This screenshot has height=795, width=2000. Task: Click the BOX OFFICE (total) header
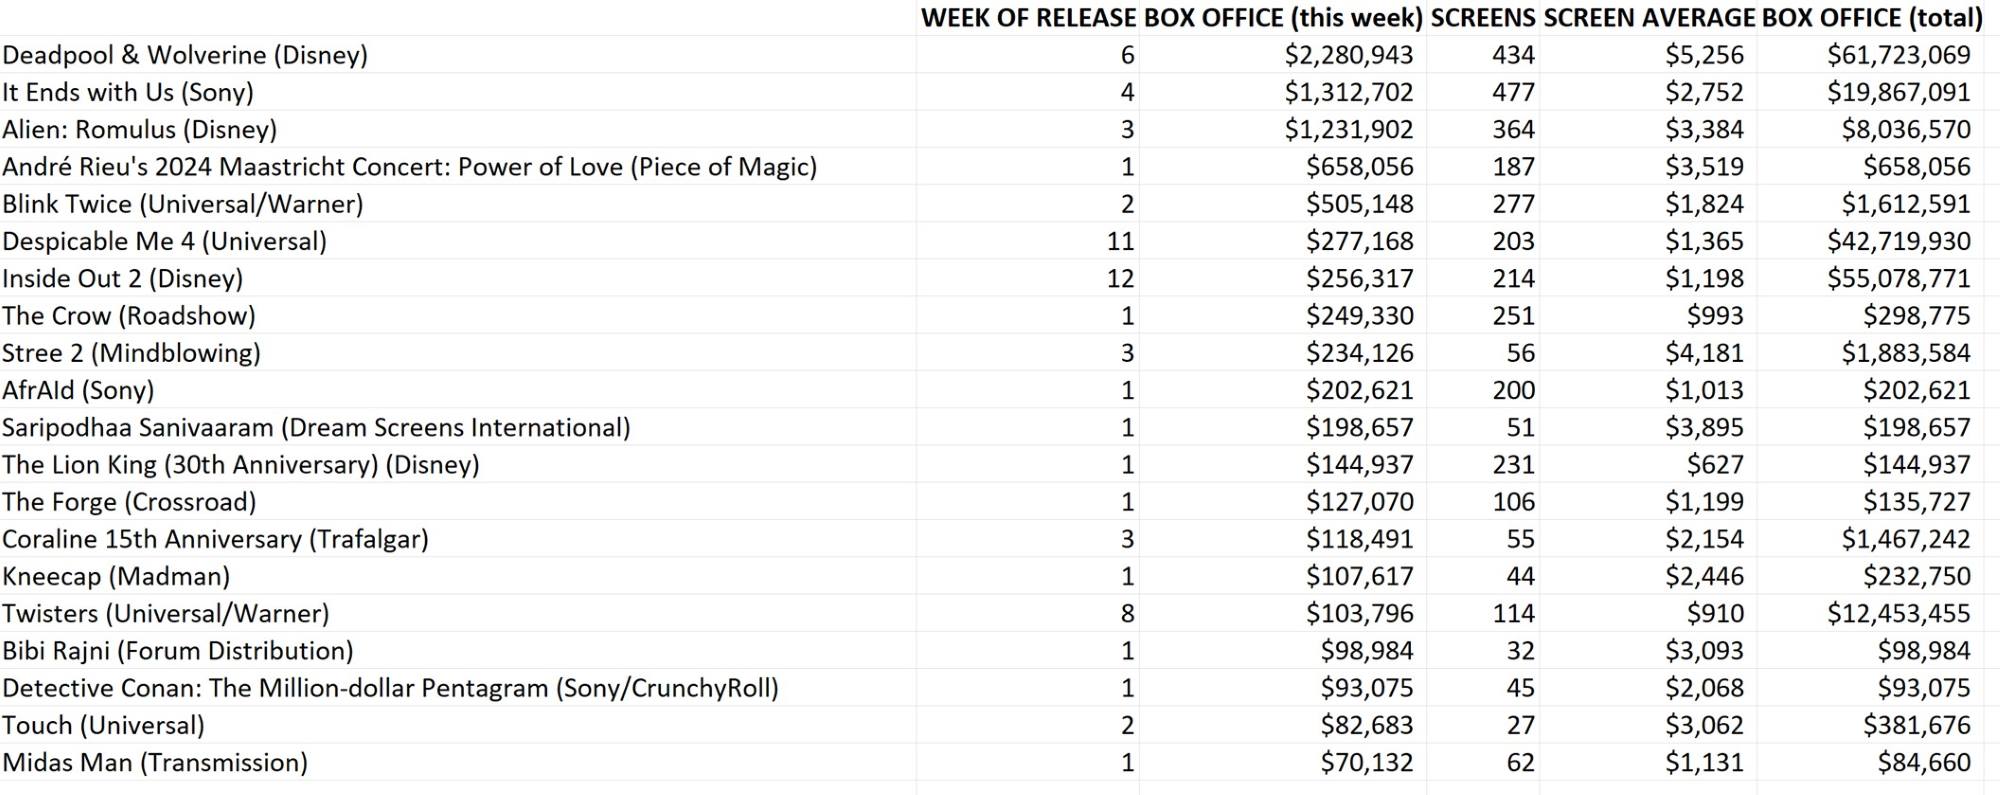tap(1872, 18)
